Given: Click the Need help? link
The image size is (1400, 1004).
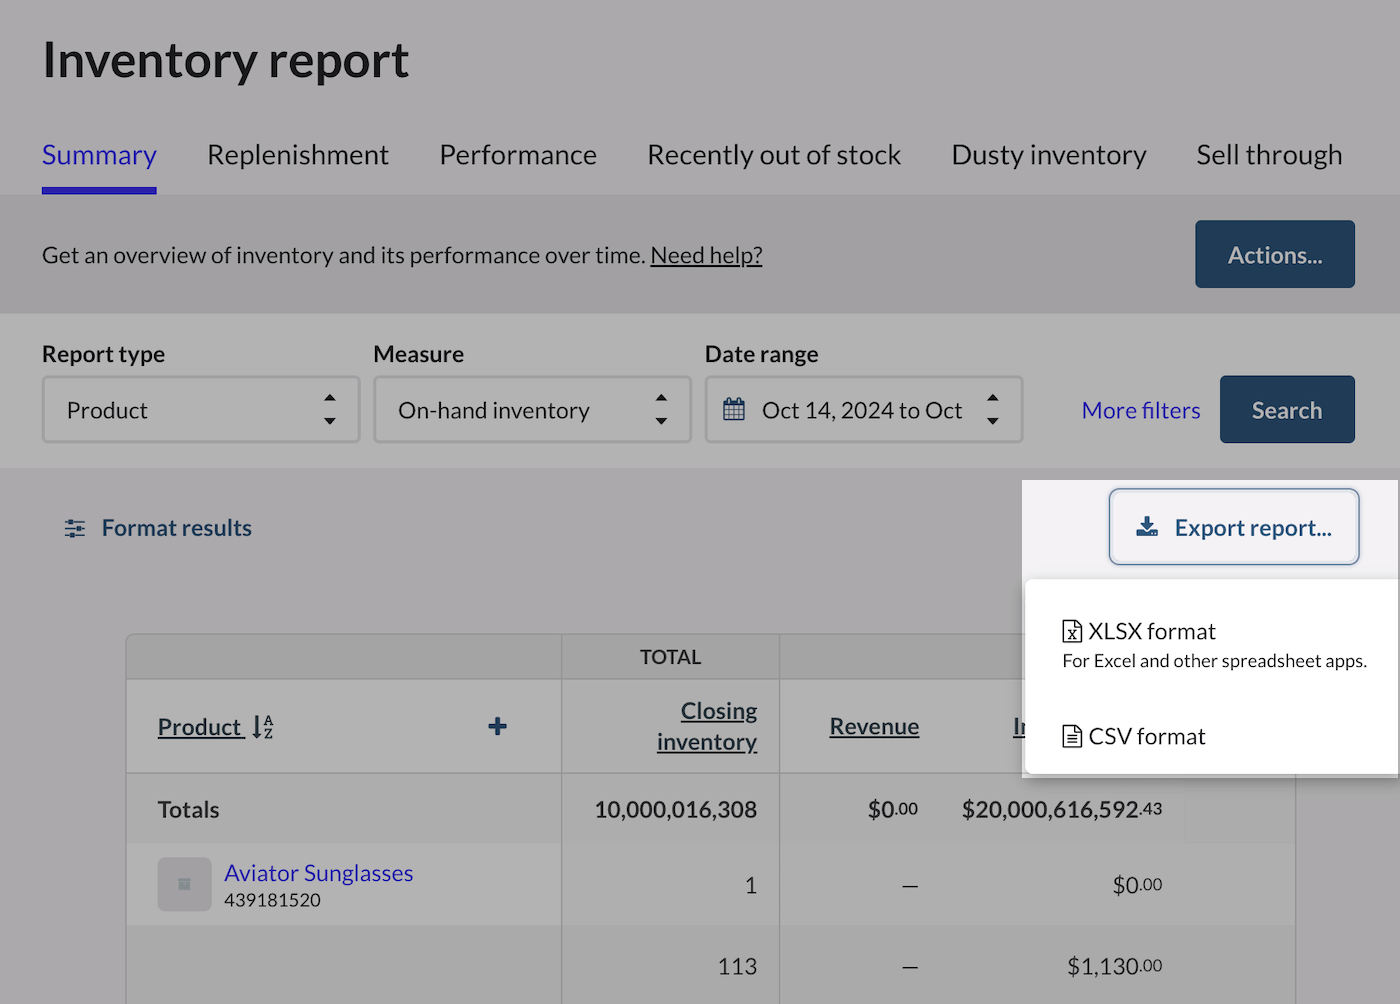Looking at the screenshot, I should pos(706,255).
